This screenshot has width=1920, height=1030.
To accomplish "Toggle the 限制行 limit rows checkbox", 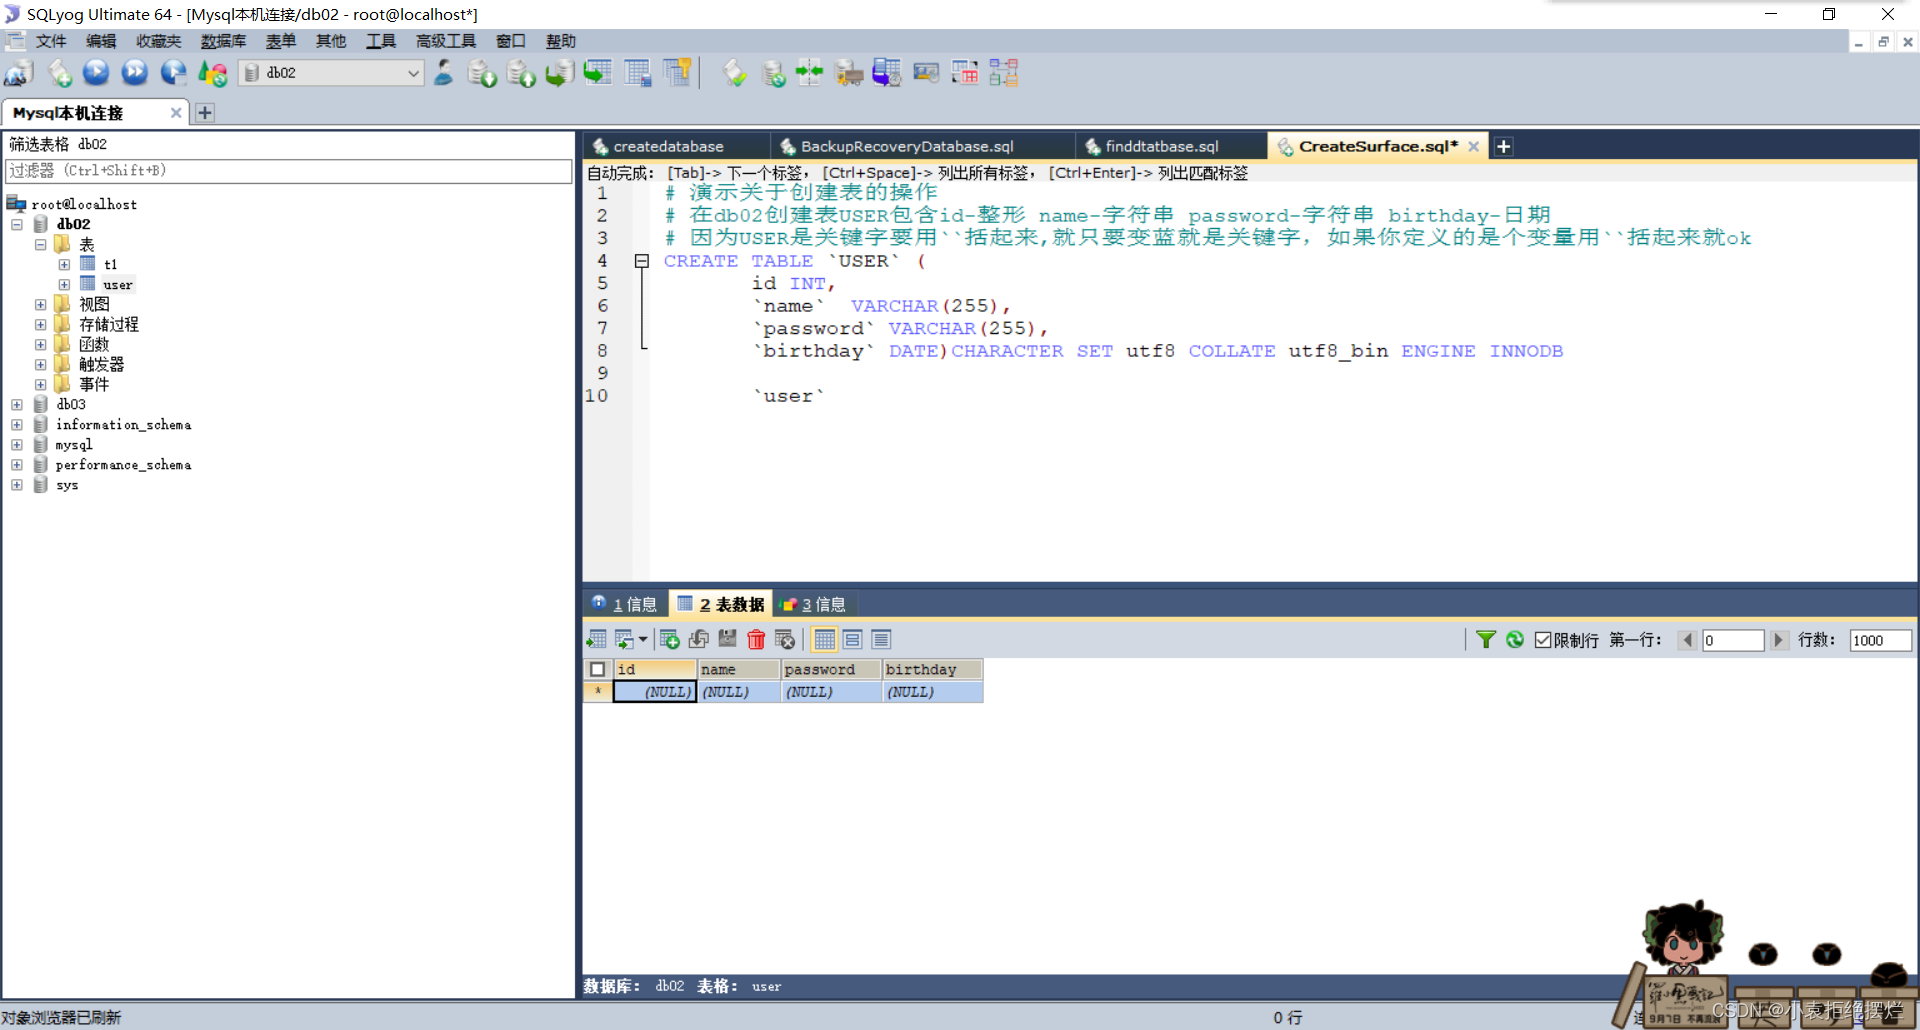I will pyautogui.click(x=1543, y=640).
